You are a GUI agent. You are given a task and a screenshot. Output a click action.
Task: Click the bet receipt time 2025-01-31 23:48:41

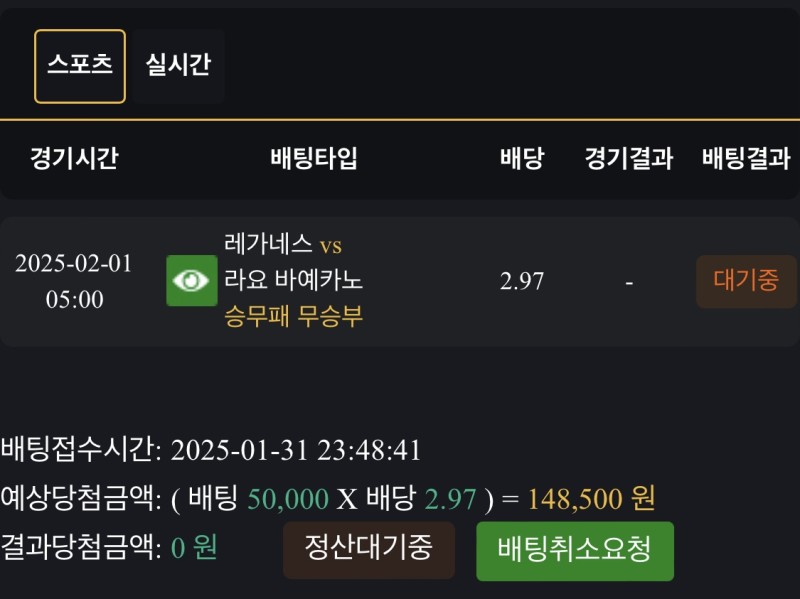coord(296,449)
